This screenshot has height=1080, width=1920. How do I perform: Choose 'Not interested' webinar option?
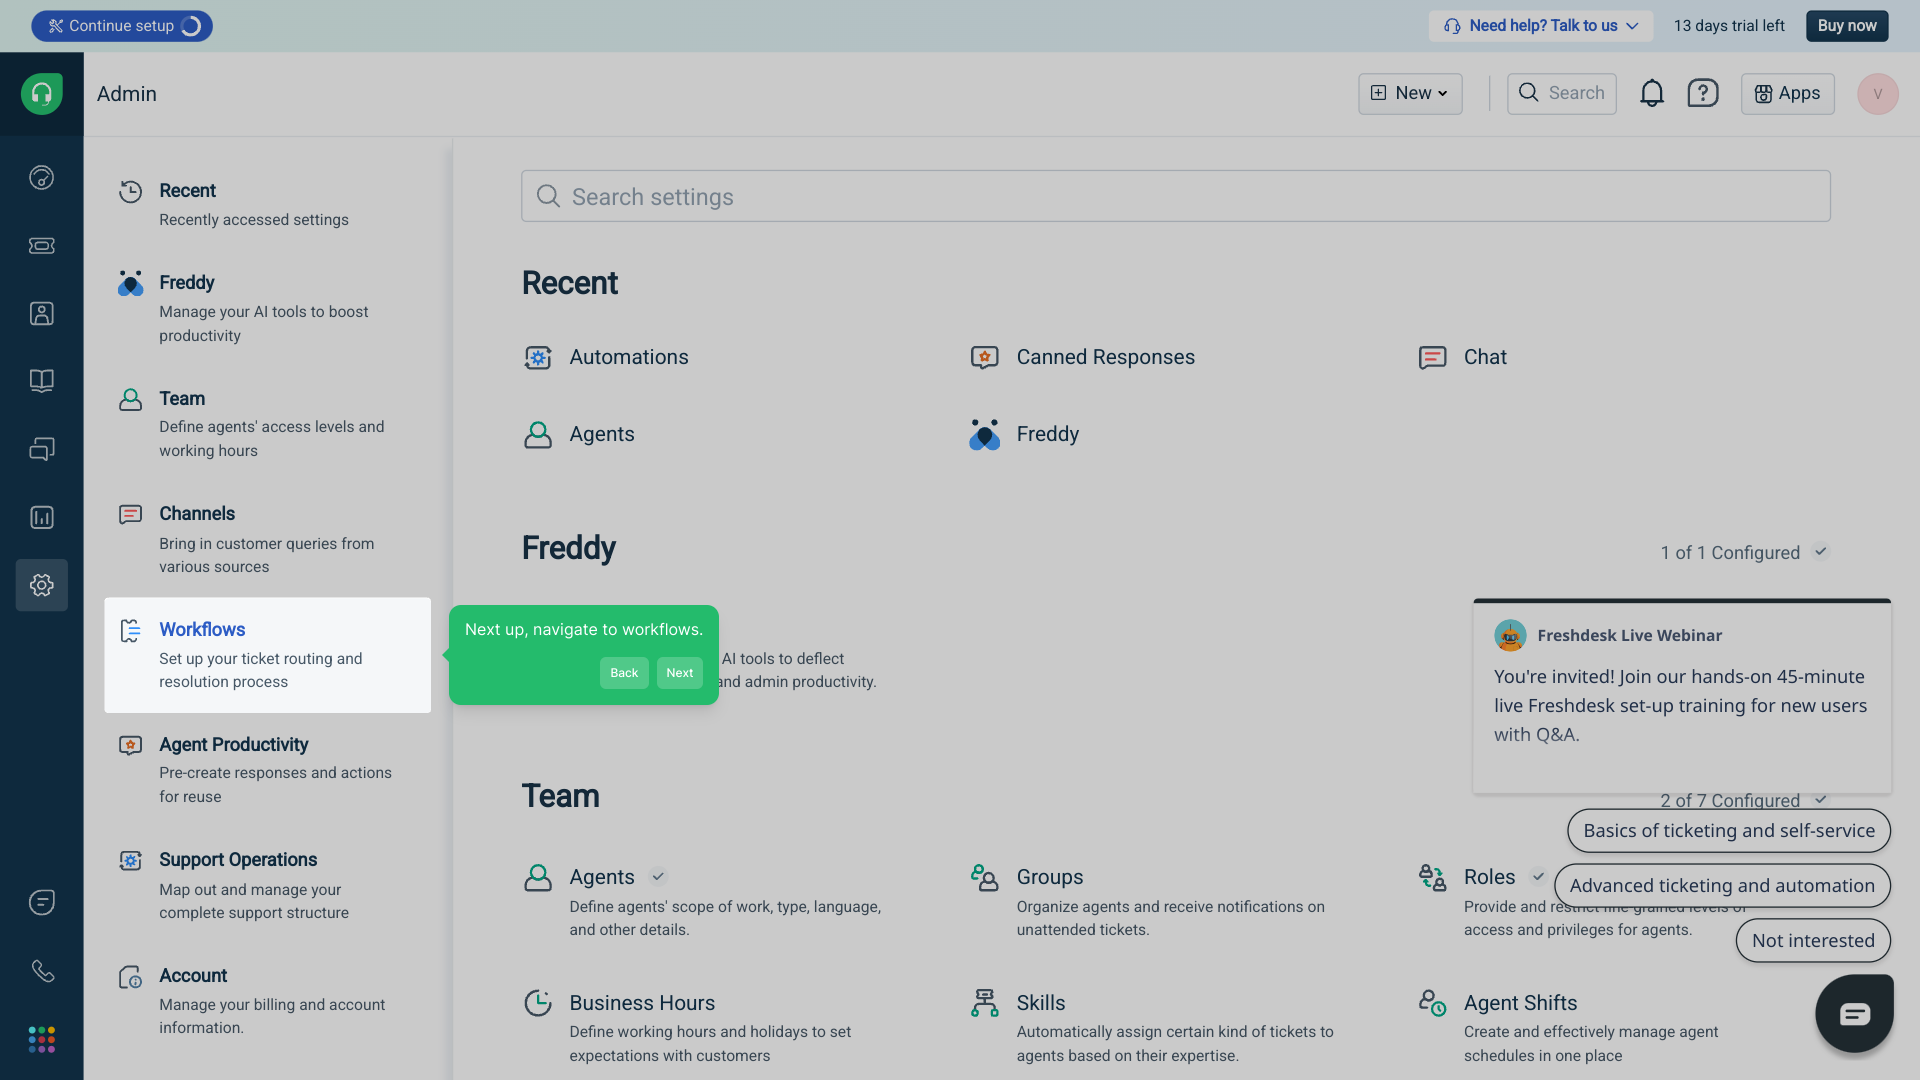1812,941
